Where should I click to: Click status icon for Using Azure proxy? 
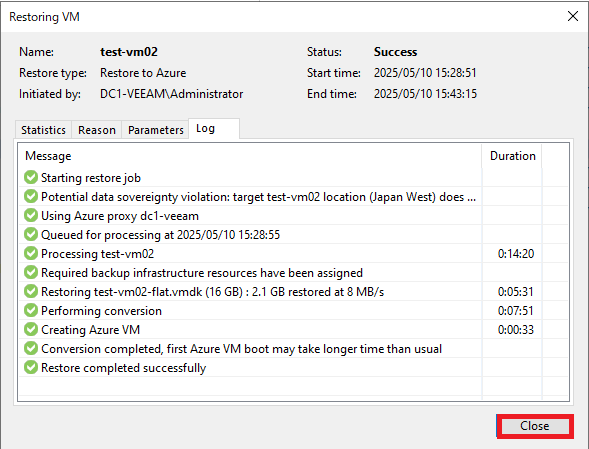31,215
